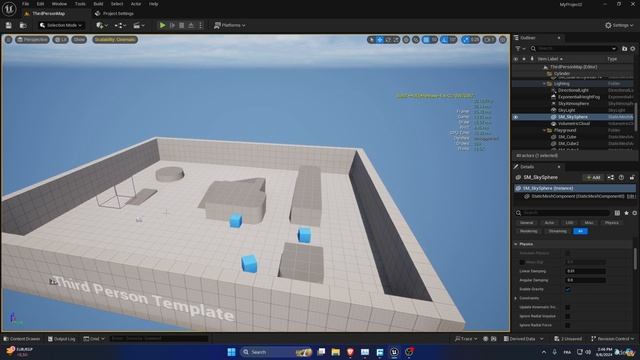Select SkyAtmosphere in Outliner
The height and width of the screenshot is (360, 640).
pyautogui.click(x=573, y=104)
